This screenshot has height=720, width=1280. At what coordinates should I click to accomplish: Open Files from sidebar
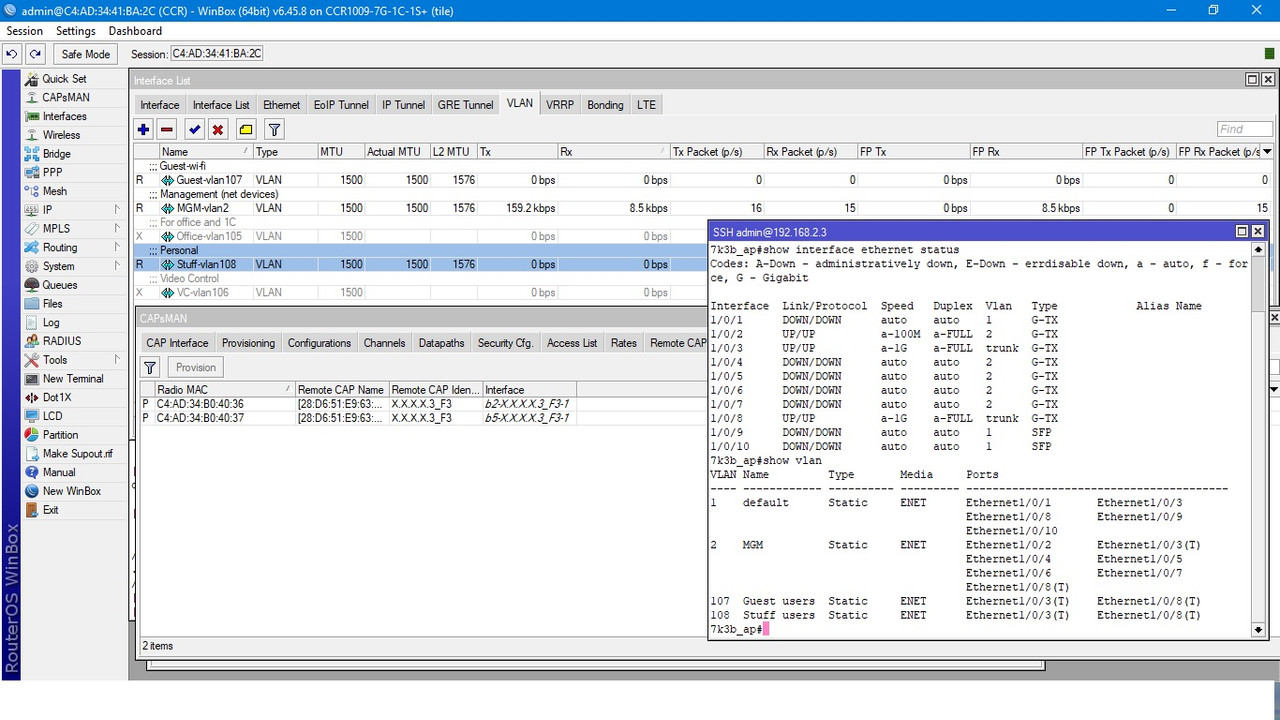pos(52,304)
